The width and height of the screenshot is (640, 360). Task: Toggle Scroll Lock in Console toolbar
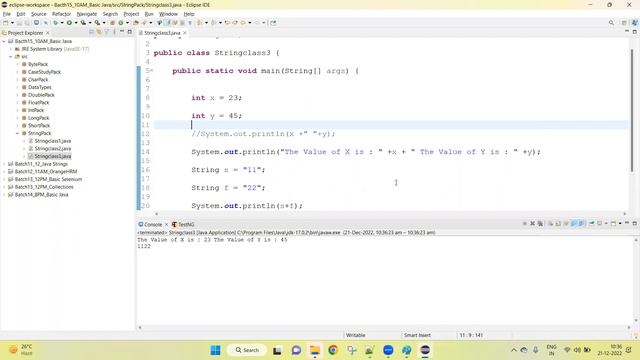coord(558,224)
